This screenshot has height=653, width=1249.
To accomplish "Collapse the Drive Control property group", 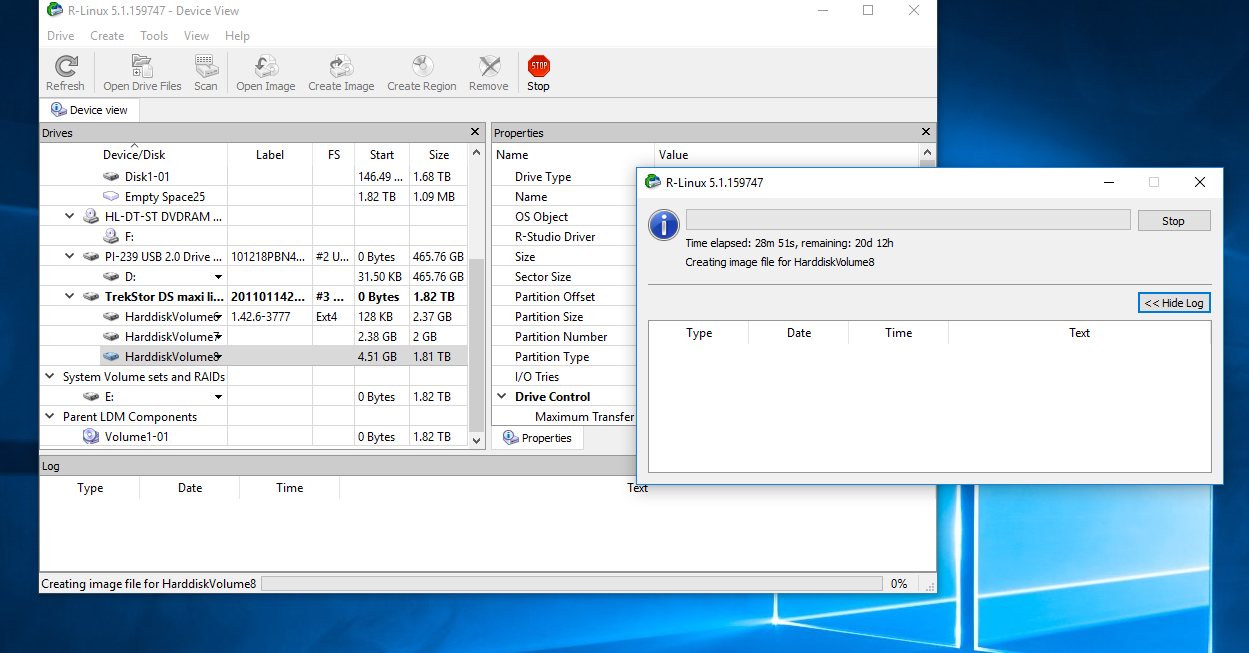I will coord(502,397).
